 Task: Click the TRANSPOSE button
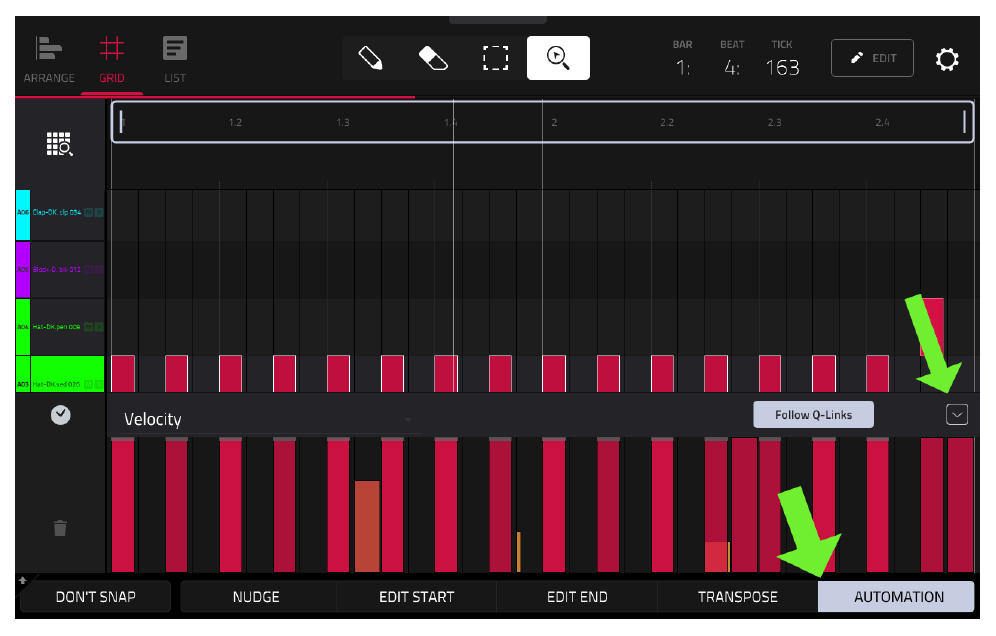(x=737, y=597)
